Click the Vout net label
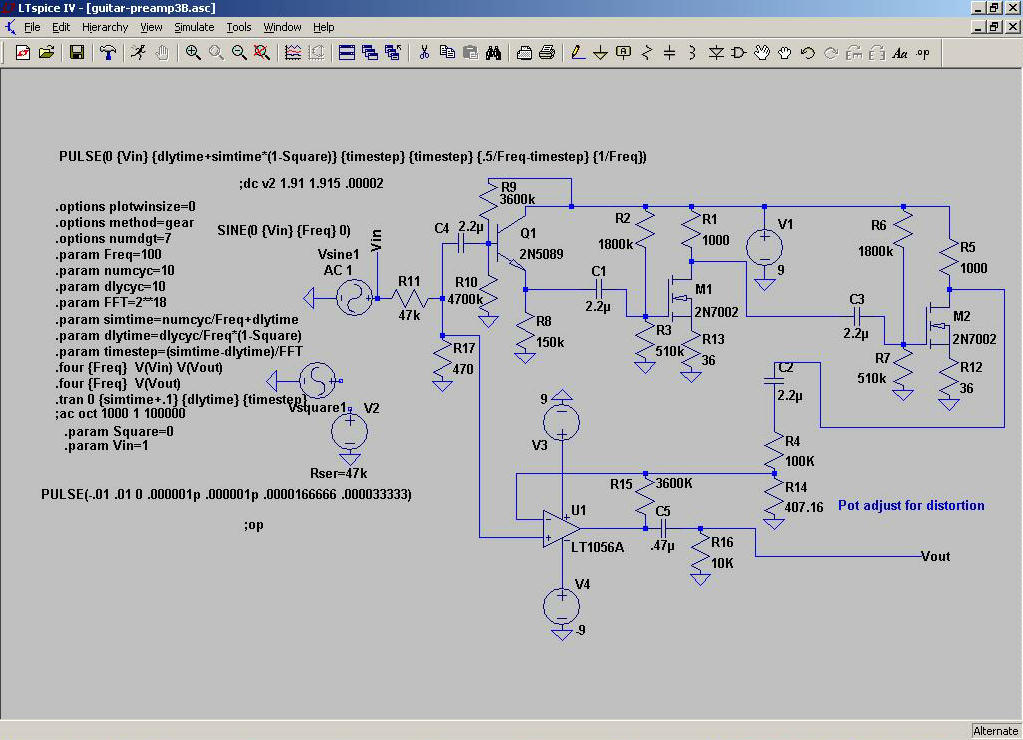1023x740 pixels. (x=935, y=556)
